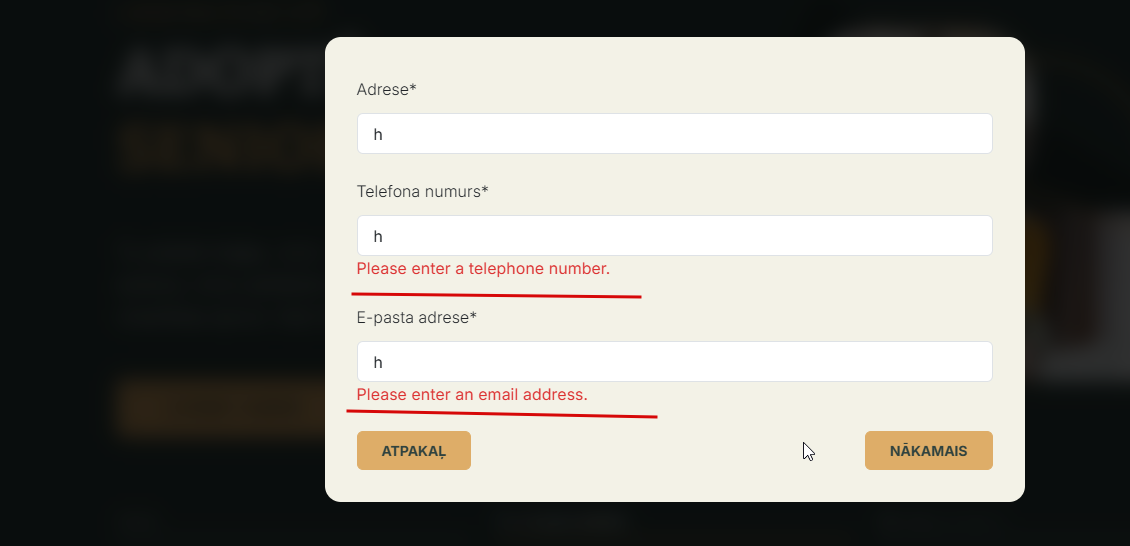1130x546 pixels.
Task: Click the letter "h" in the Adrese field
Action: tap(378, 134)
